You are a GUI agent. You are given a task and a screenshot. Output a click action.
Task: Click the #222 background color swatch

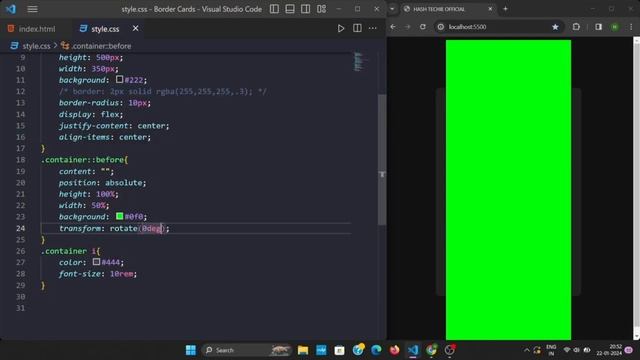tap(119, 79)
